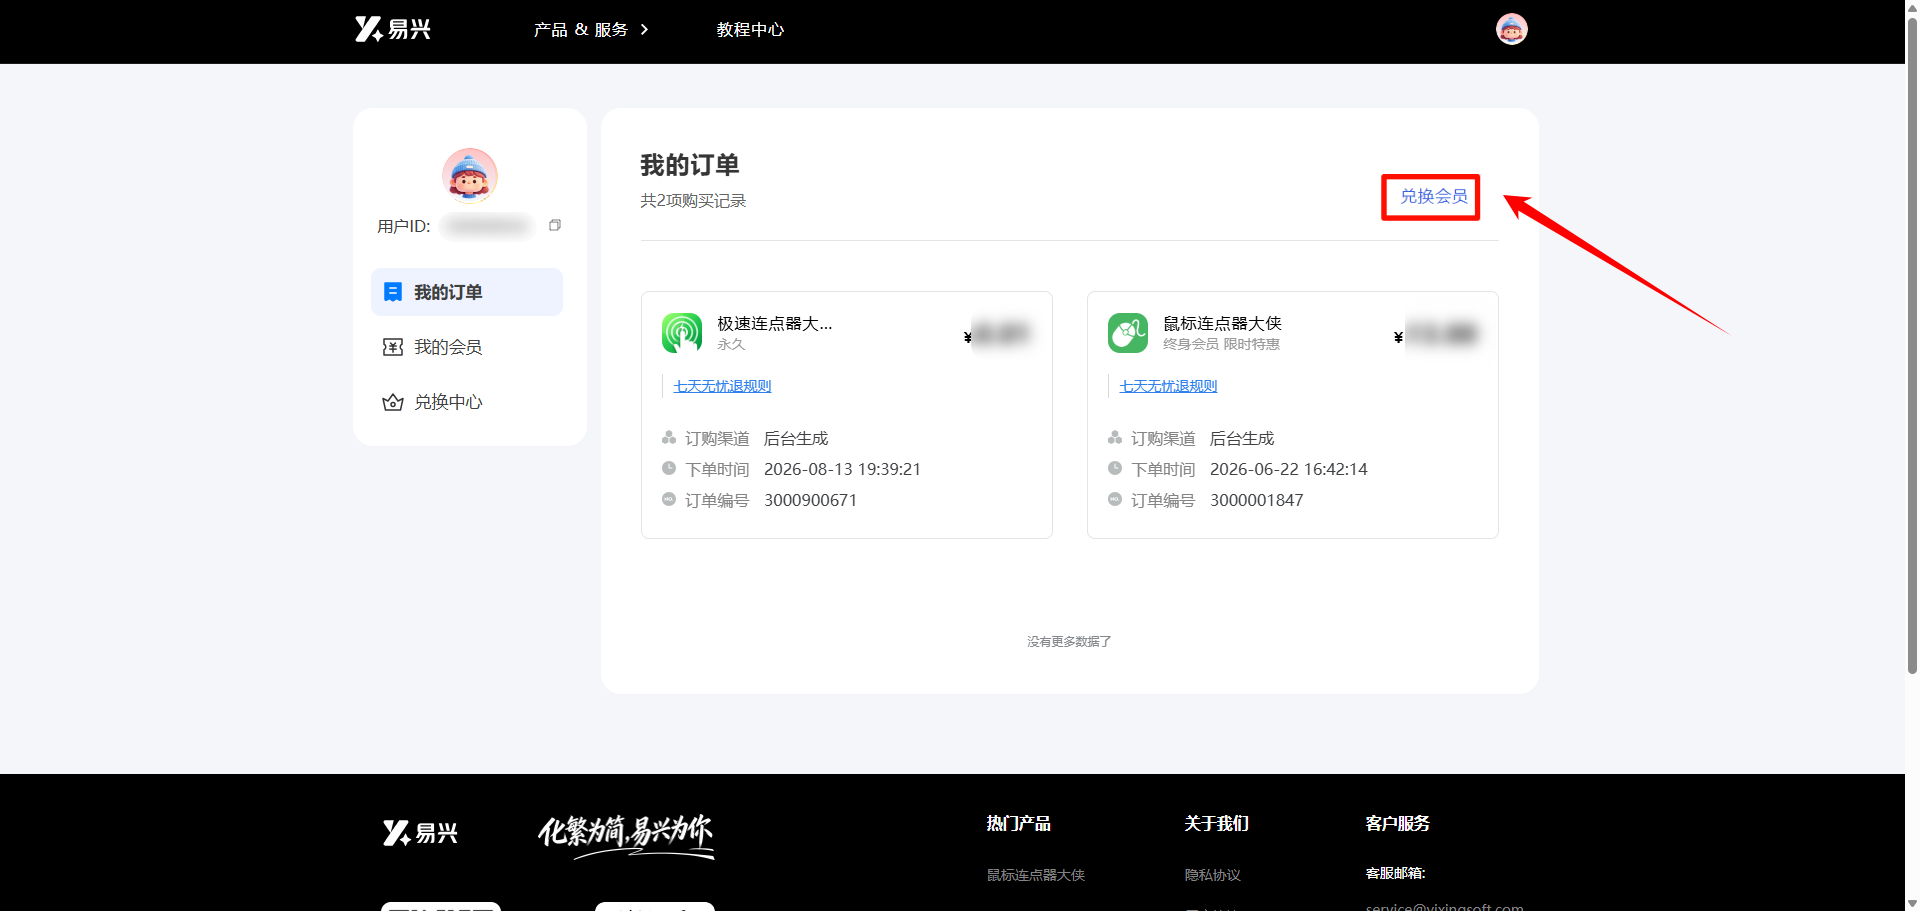Image resolution: width=1920 pixels, height=911 pixels.
Task: Click the 极速连点器大… app icon
Action: [x=682, y=333]
